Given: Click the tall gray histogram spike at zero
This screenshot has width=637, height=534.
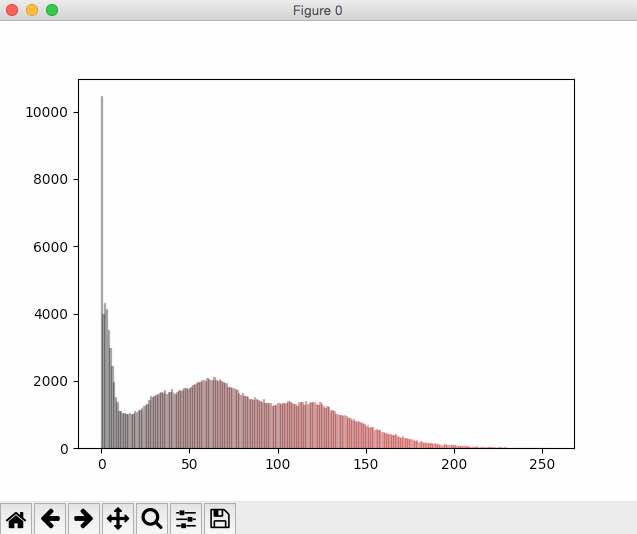Looking at the screenshot, I should click(x=102, y=272).
